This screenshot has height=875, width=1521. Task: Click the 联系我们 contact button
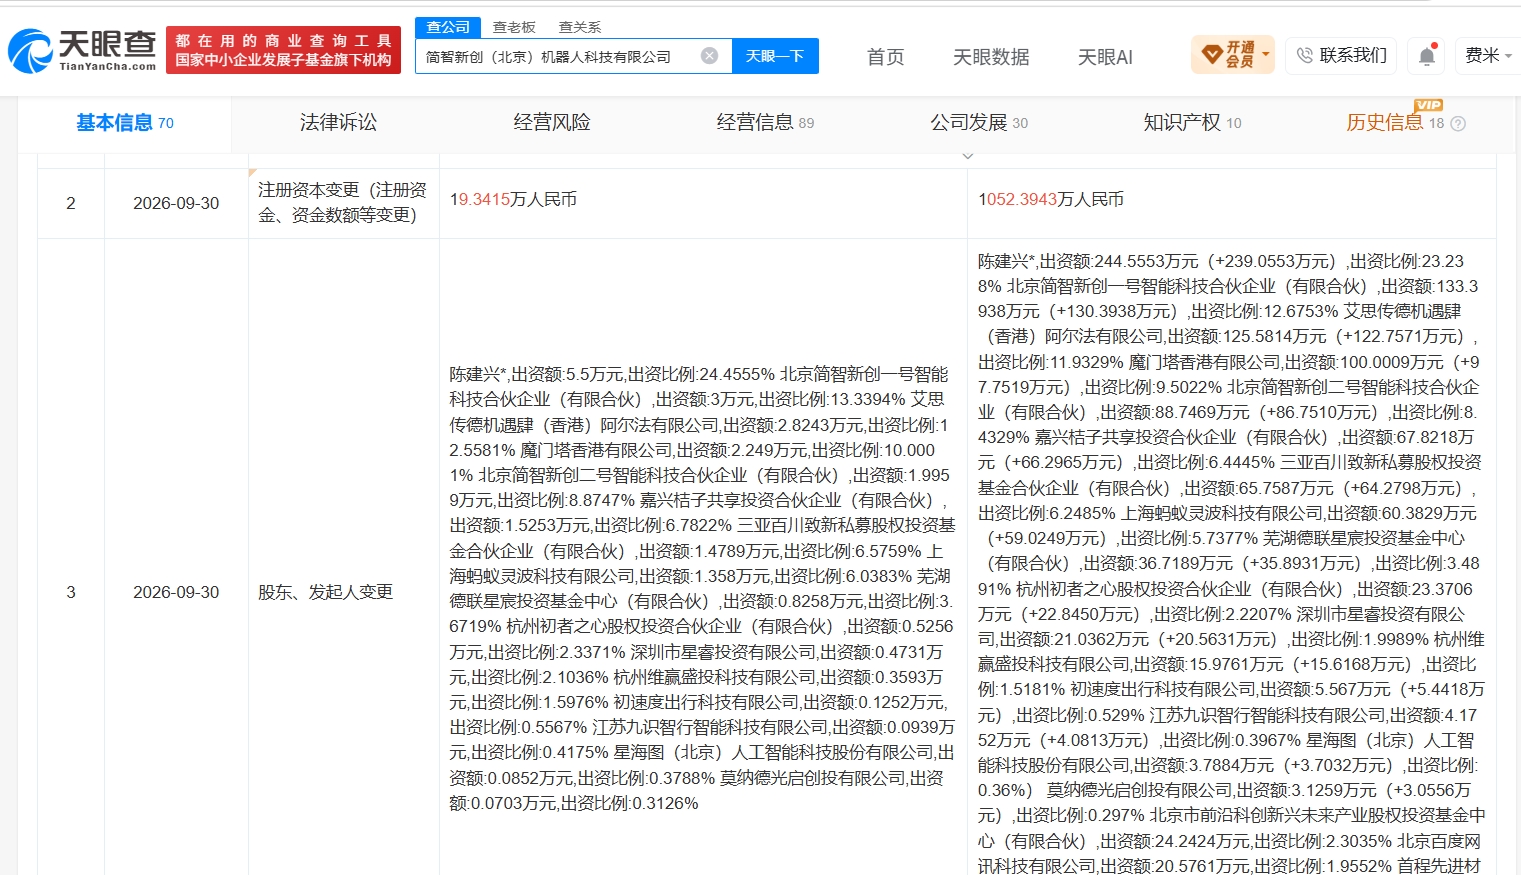[x=1342, y=55]
